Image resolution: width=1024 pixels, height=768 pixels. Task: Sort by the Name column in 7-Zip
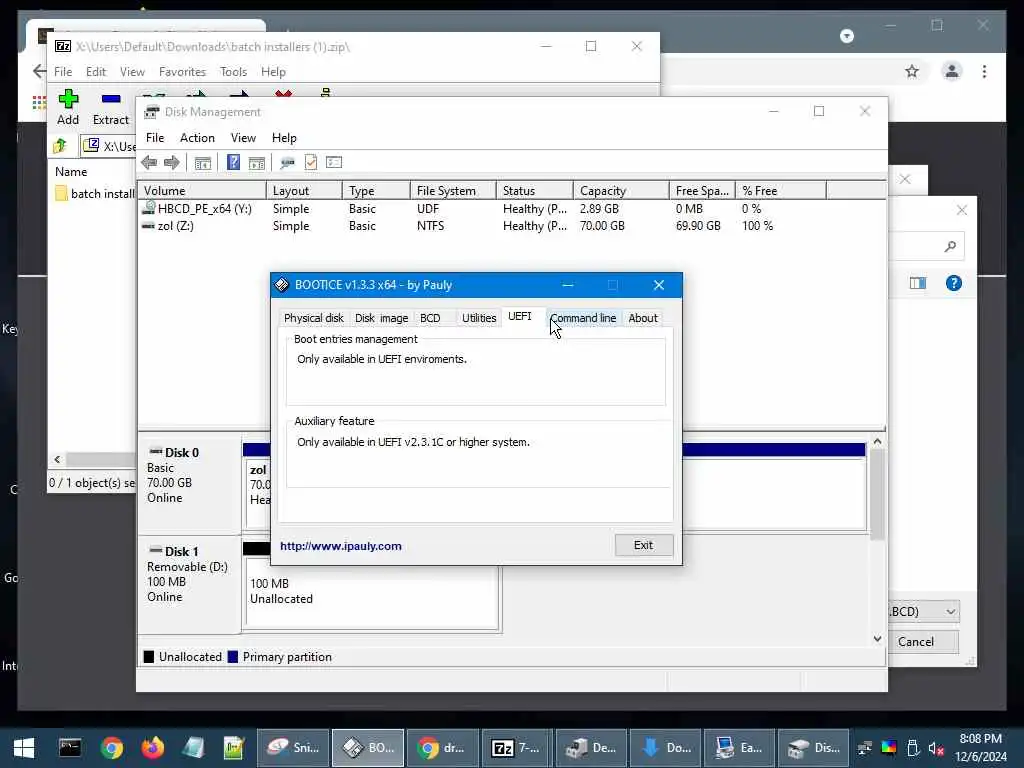coord(91,172)
